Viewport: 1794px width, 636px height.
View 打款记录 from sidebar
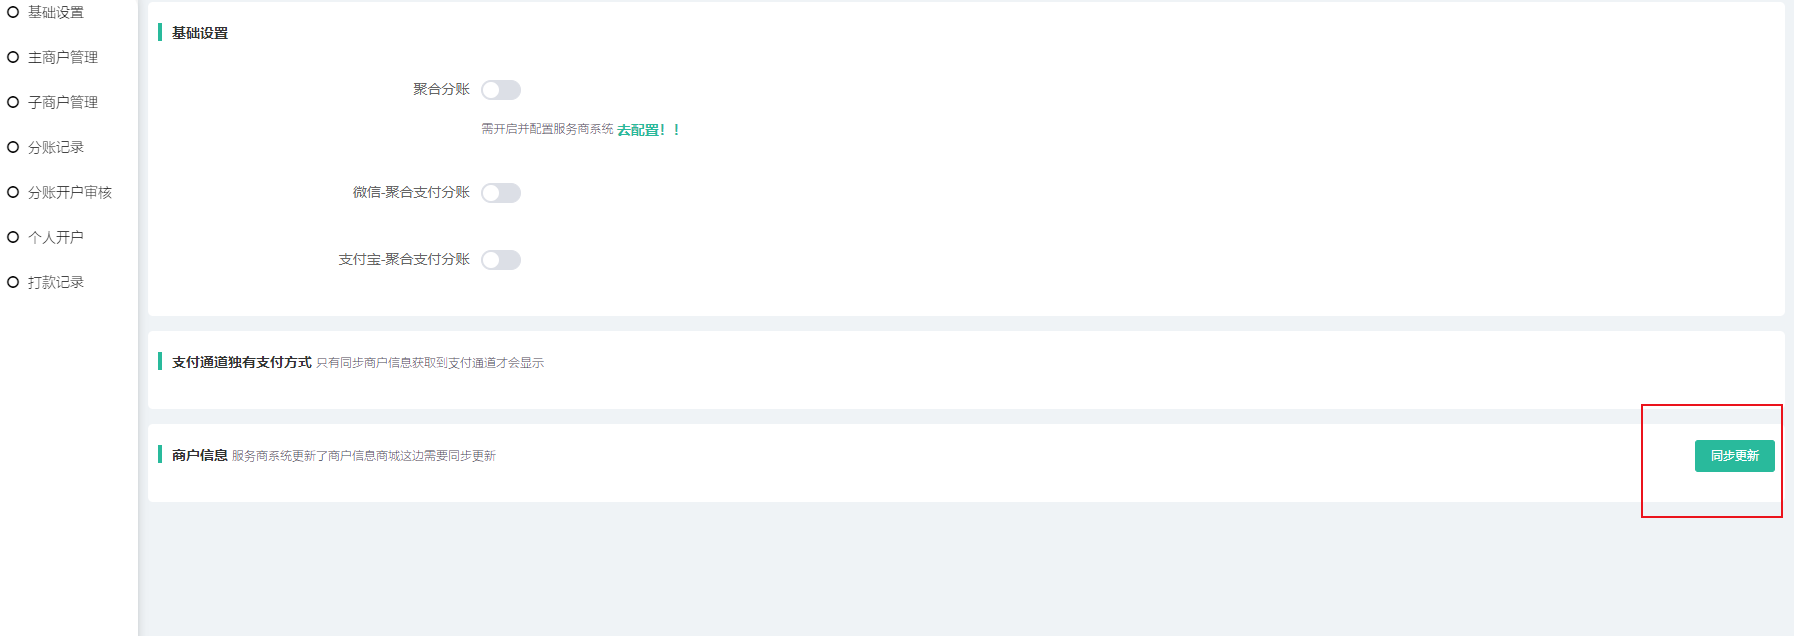click(56, 282)
